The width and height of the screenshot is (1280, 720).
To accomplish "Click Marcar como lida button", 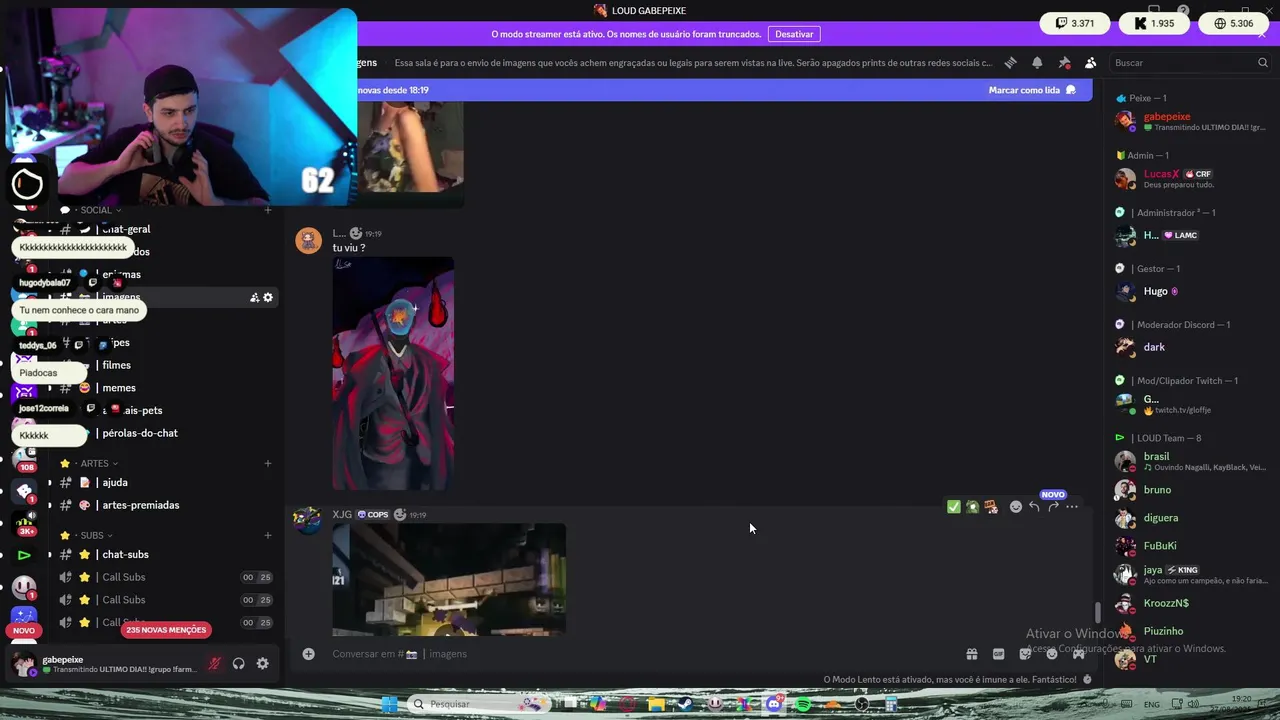I will tap(1032, 90).
